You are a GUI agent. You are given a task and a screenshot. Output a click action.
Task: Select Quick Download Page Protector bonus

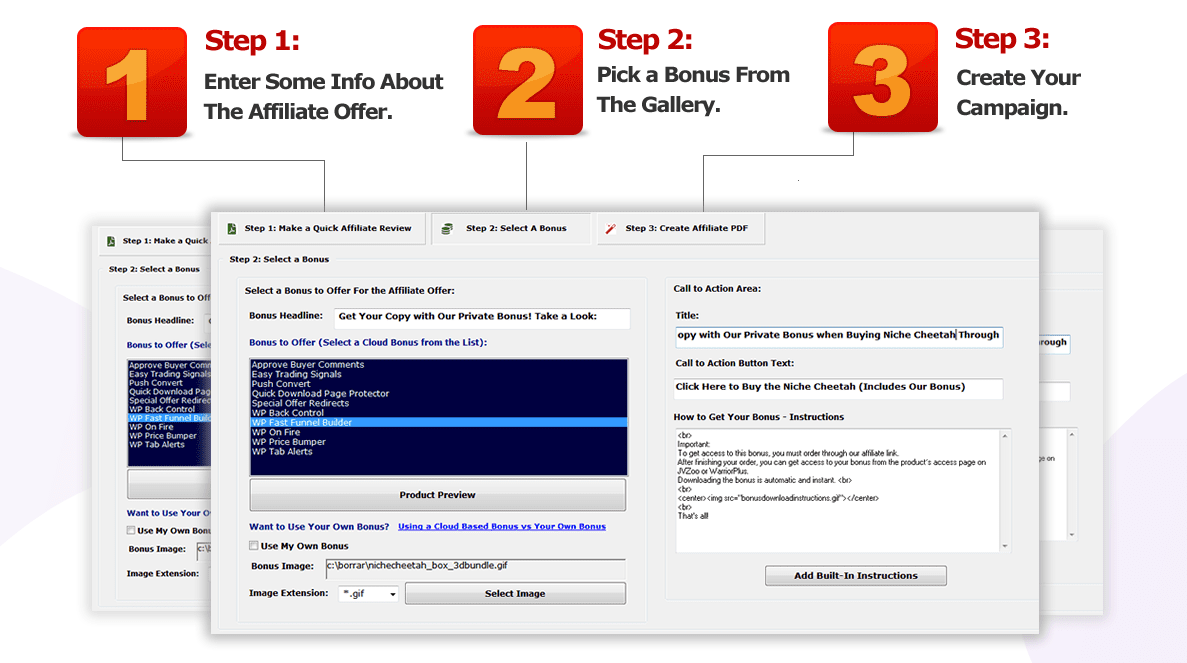(x=438, y=394)
